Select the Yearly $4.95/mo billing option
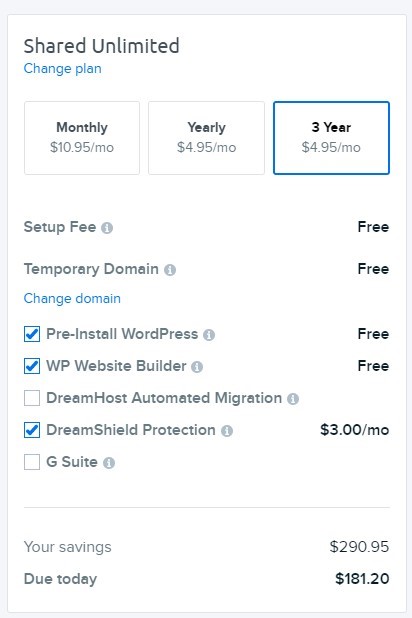The image size is (412, 618). pyautogui.click(x=206, y=138)
